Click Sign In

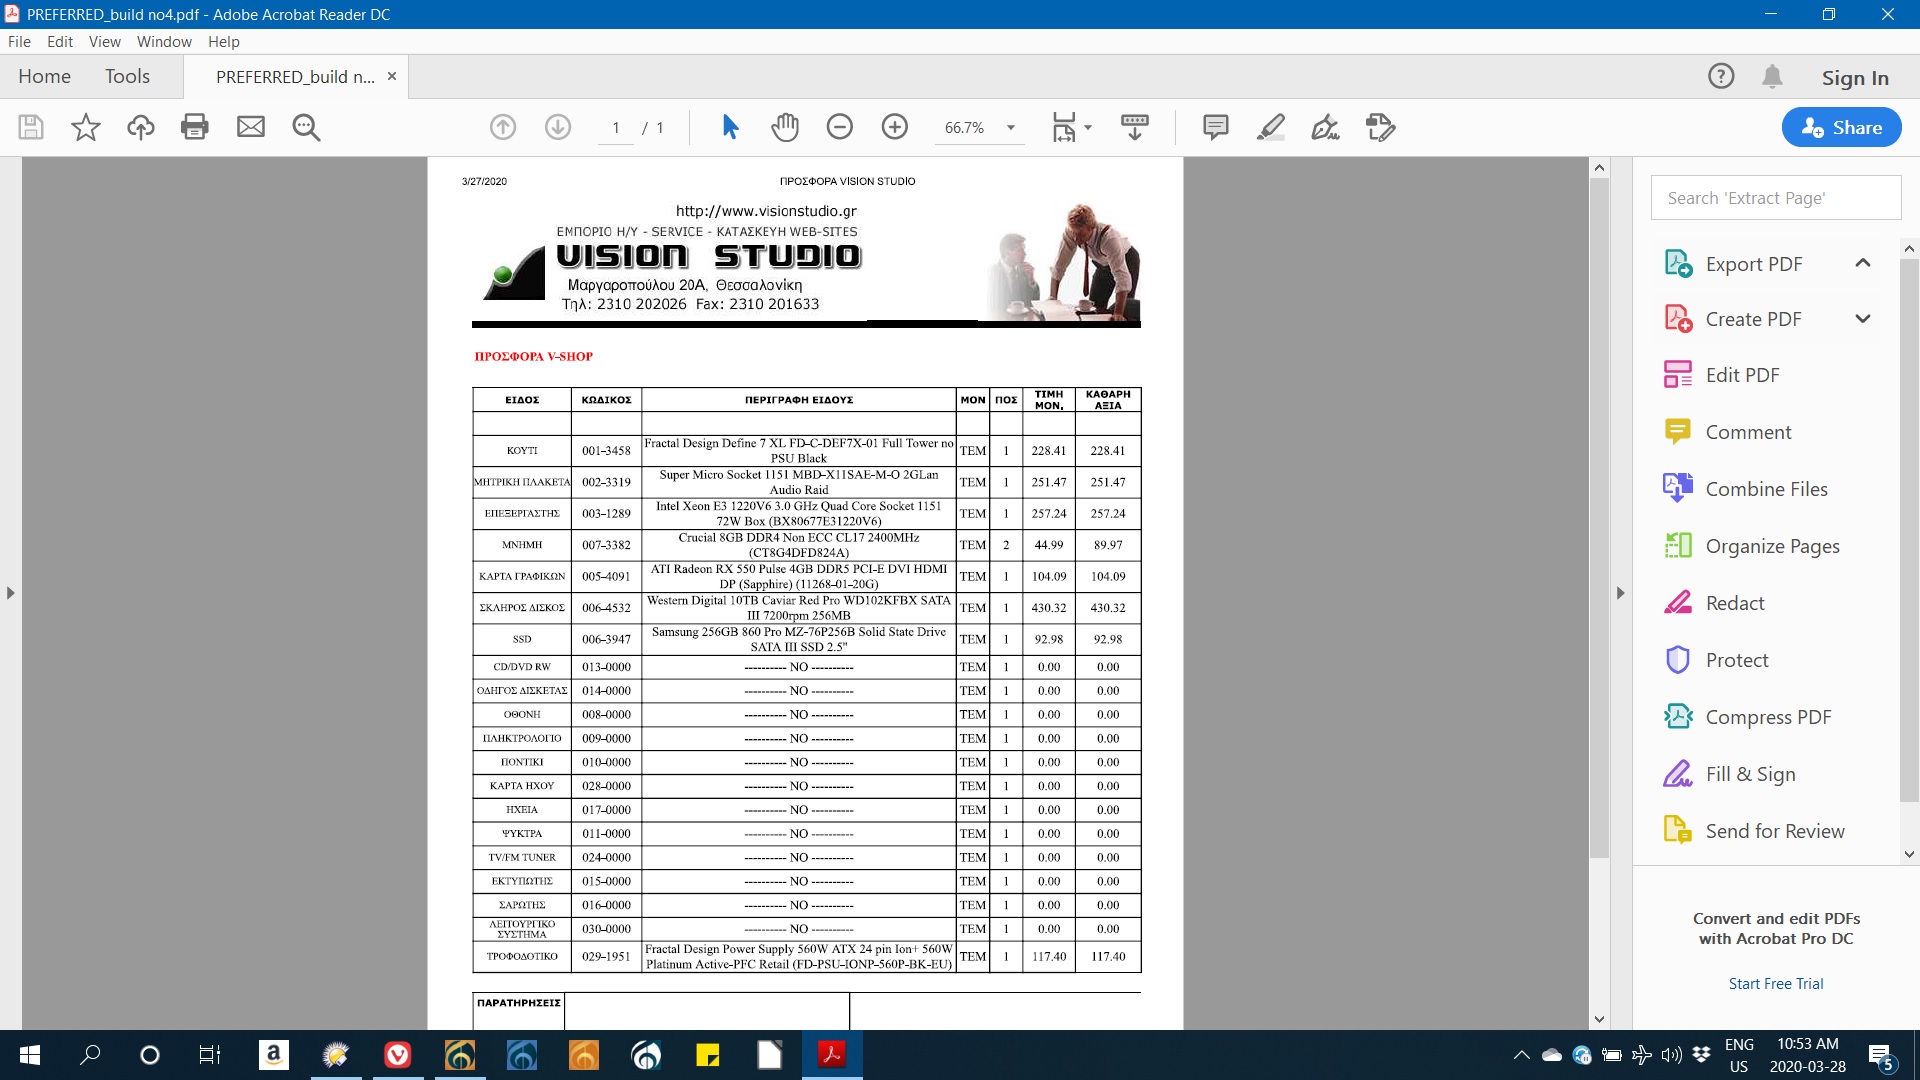[x=1855, y=78]
